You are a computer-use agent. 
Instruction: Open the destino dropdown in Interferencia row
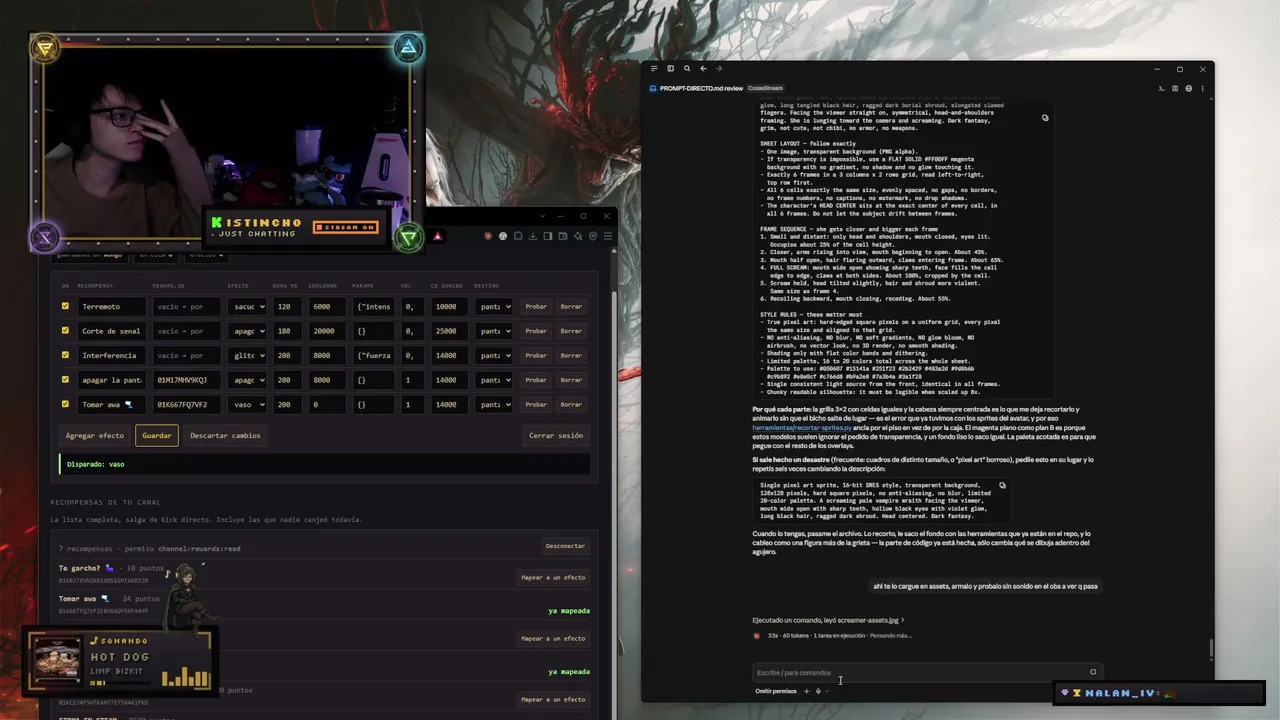494,355
